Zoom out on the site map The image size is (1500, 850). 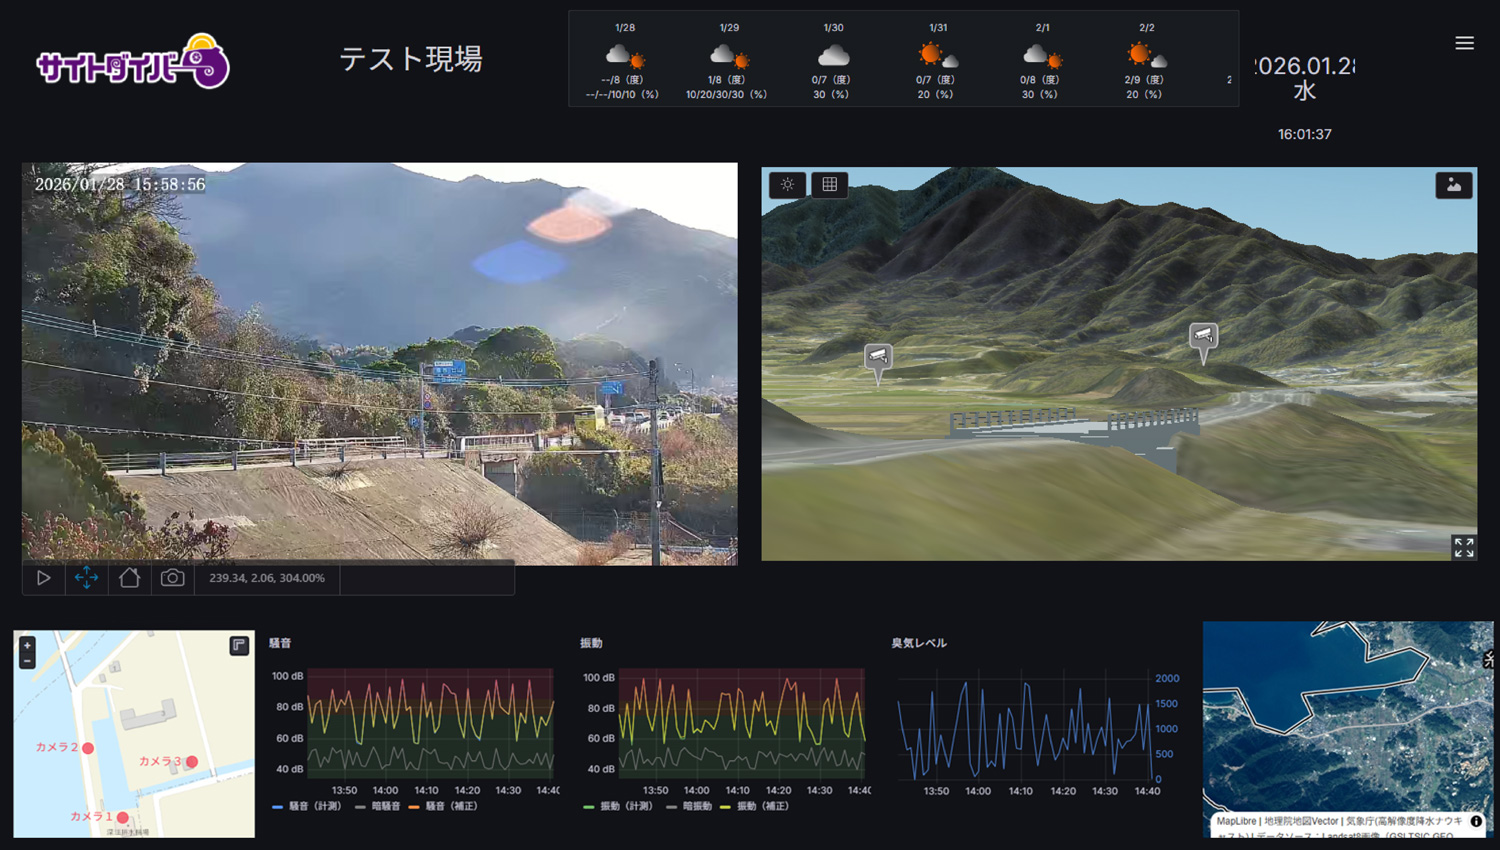pos(27,661)
